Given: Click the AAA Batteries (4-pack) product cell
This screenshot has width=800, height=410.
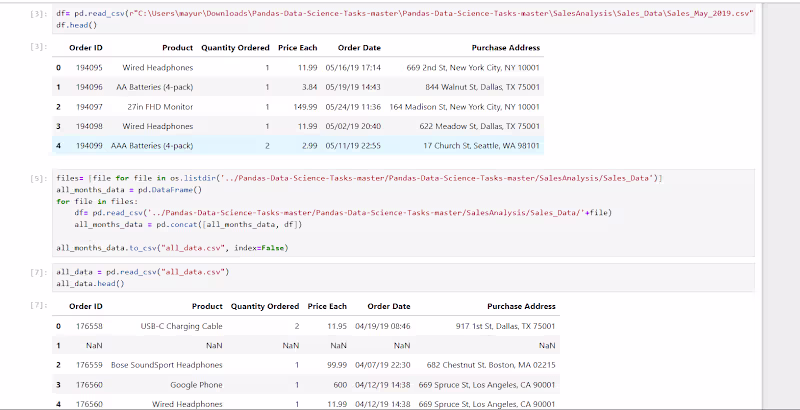Looking at the screenshot, I should coord(152,146).
